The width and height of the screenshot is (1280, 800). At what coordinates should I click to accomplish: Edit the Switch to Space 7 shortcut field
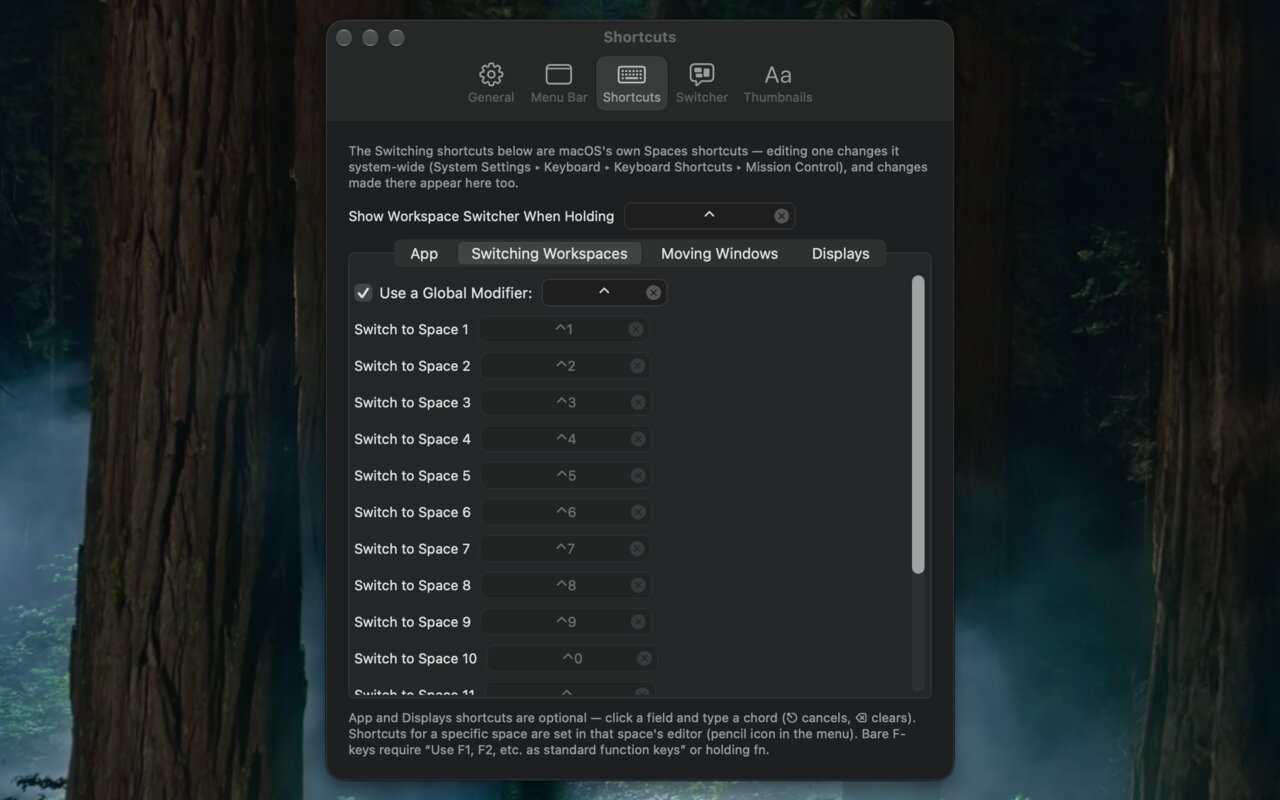tap(566, 549)
